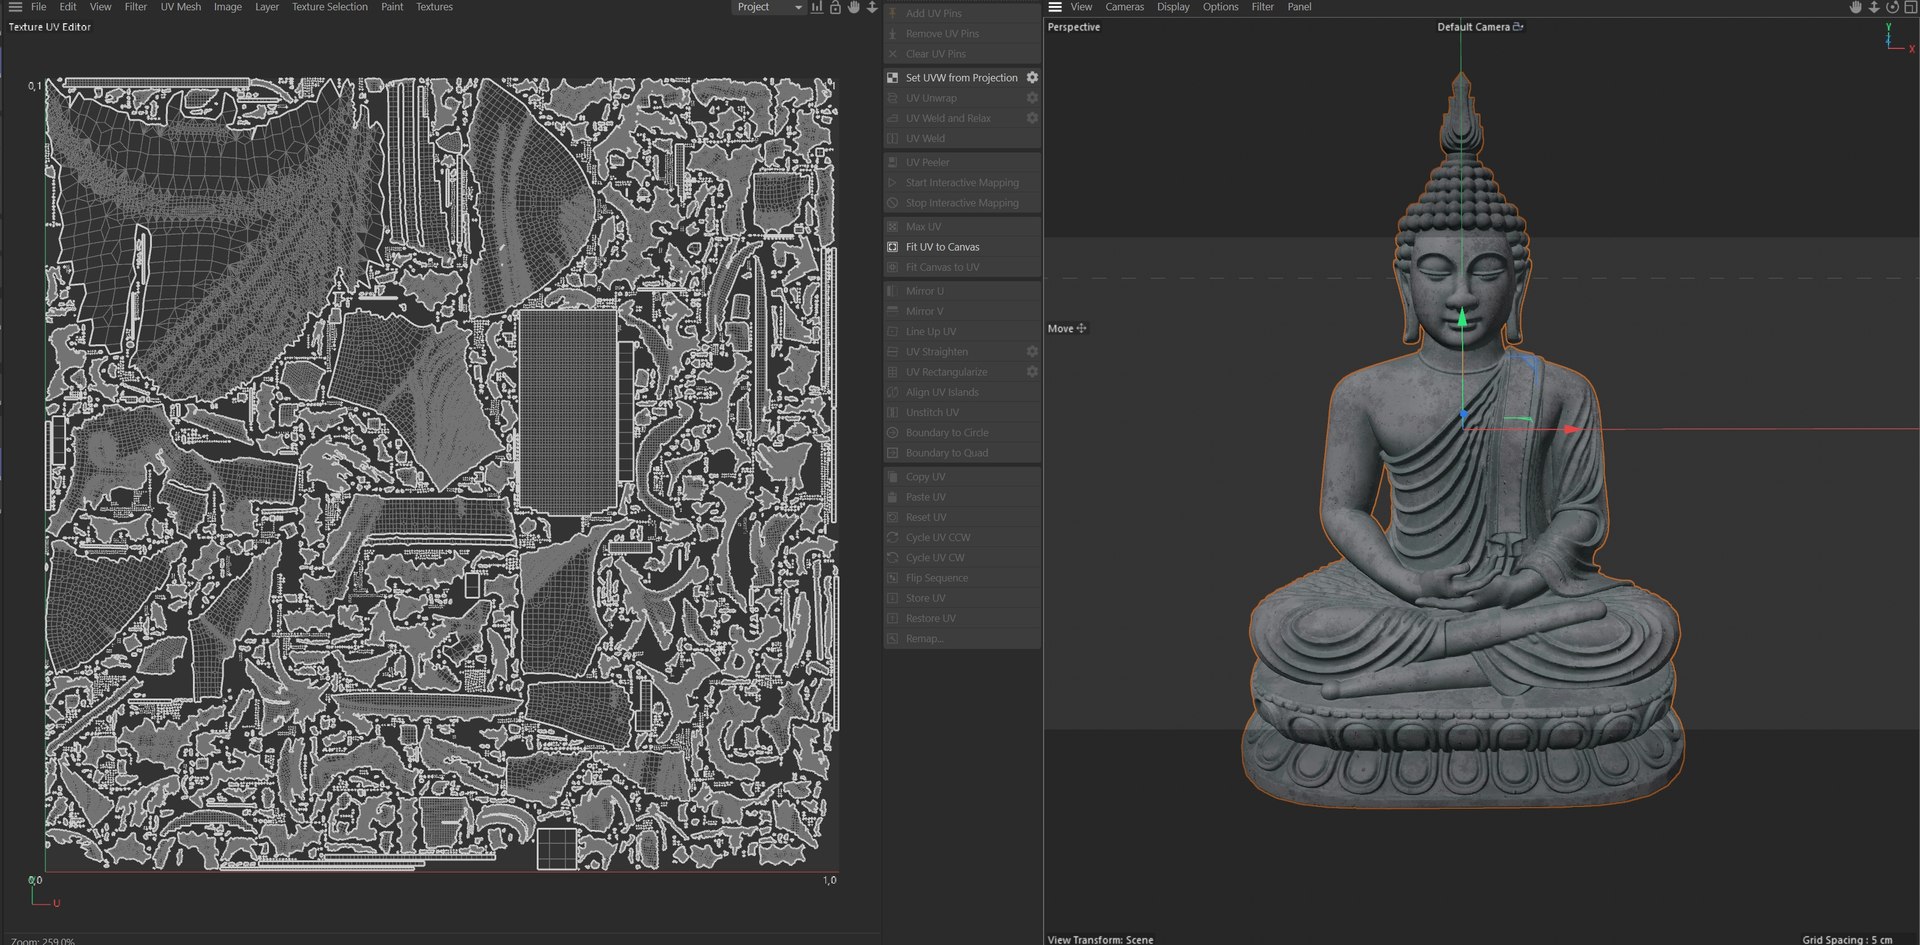Image resolution: width=1920 pixels, height=945 pixels.
Task: Click the viewport pan hand icon
Action: 1856,7
